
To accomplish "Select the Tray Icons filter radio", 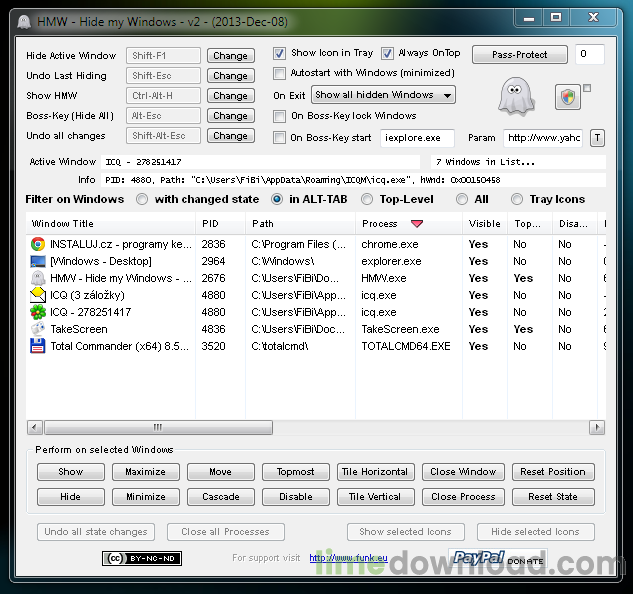I will (517, 199).
